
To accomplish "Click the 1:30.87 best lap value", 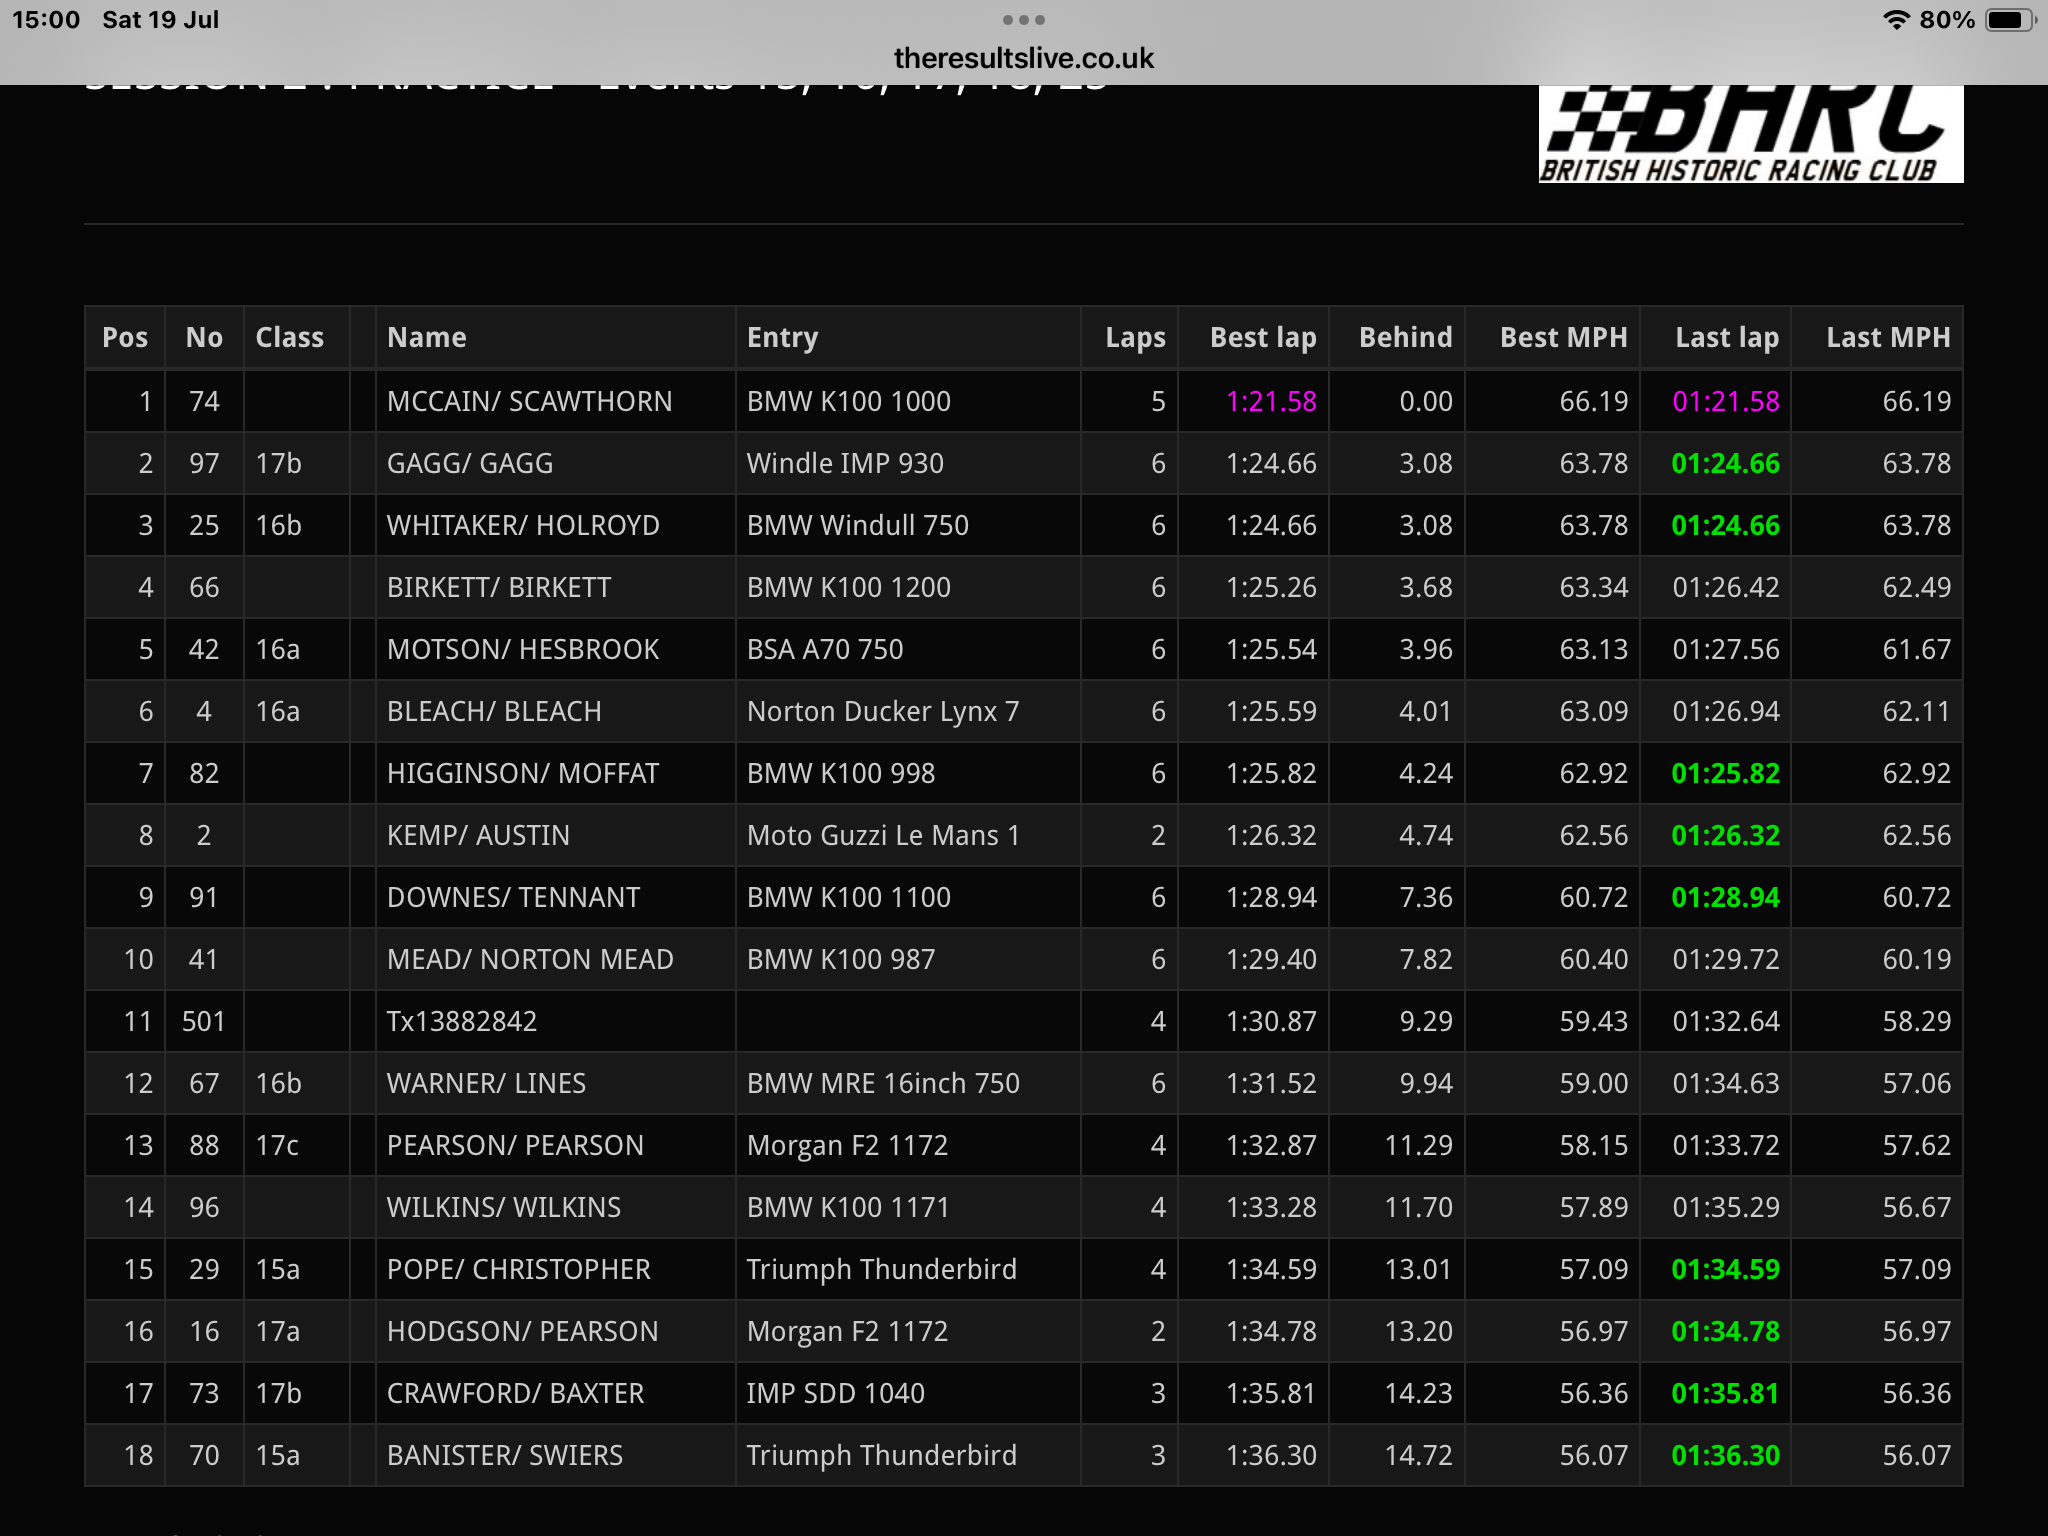I will click(x=1271, y=1022).
